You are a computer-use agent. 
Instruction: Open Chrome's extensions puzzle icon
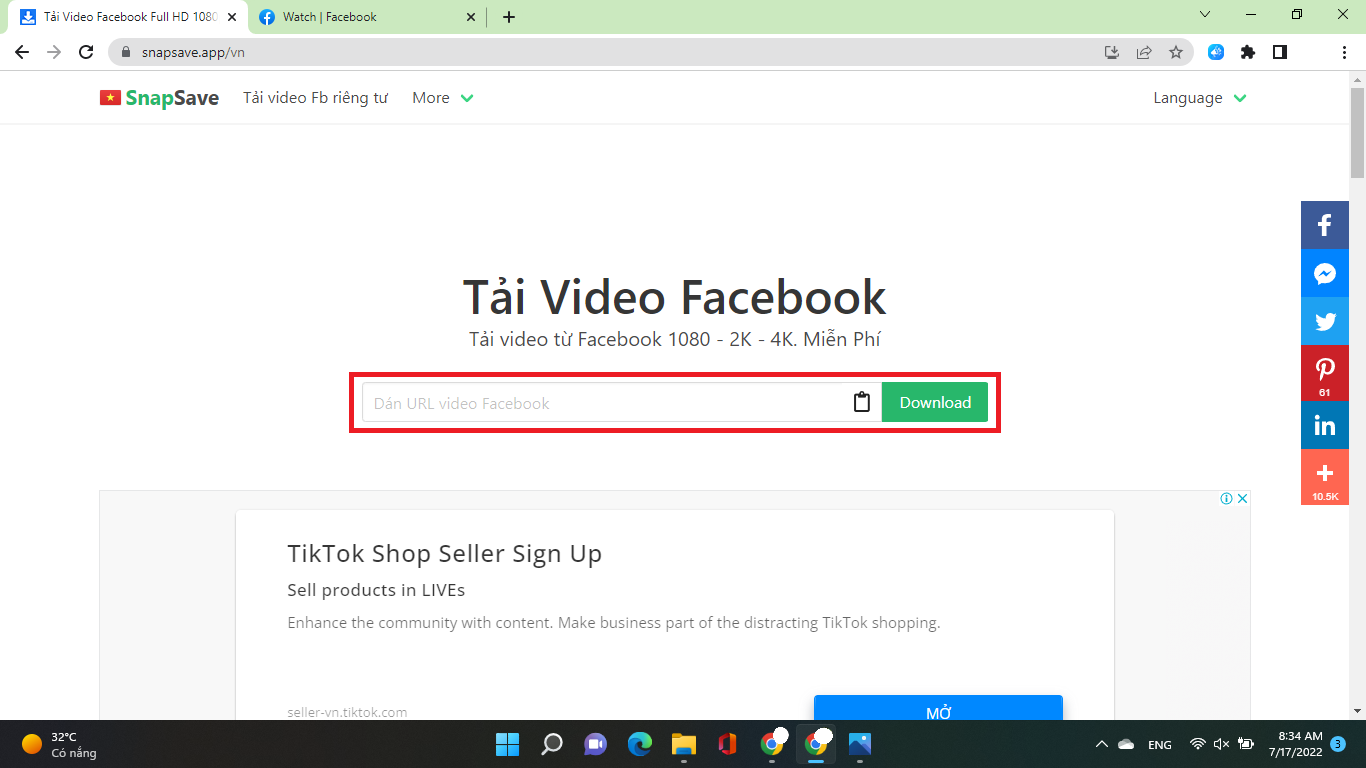(x=1248, y=51)
